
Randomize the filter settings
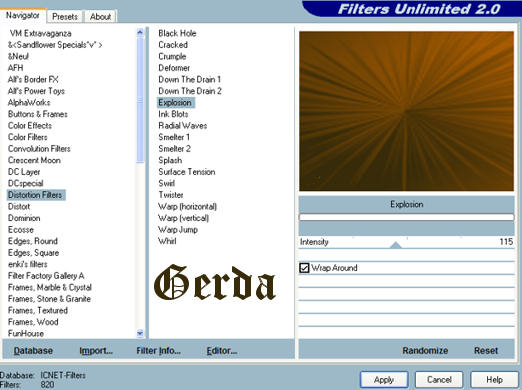coord(425,351)
